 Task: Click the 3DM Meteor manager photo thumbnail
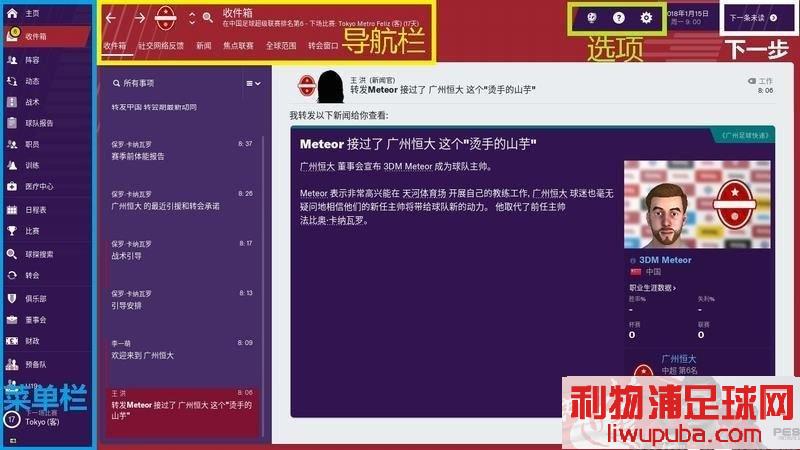click(697, 205)
